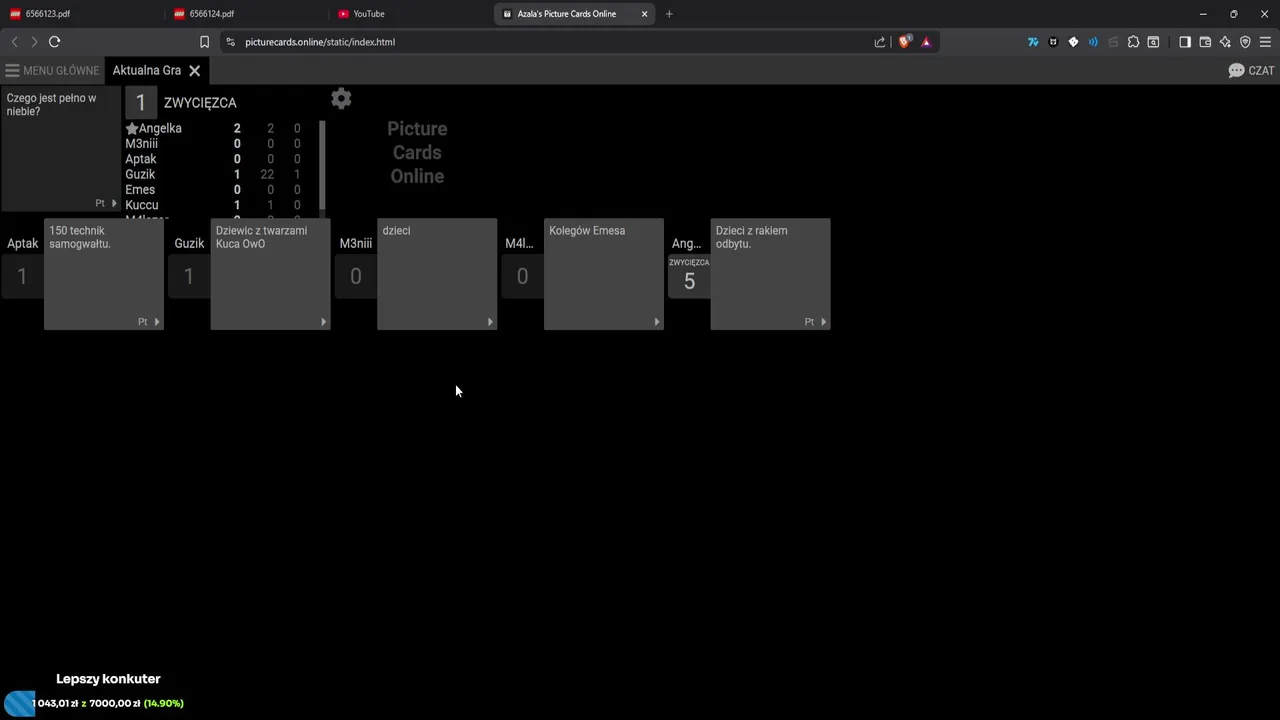Toggle the browser sidebar panel
The height and width of the screenshot is (720, 1280).
point(1185,42)
